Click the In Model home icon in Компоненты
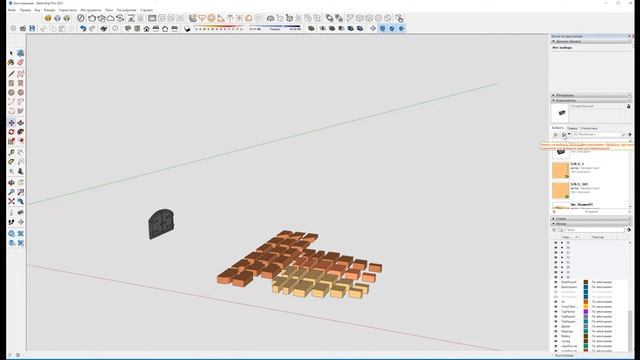This screenshot has height=360, width=640. 564,135
